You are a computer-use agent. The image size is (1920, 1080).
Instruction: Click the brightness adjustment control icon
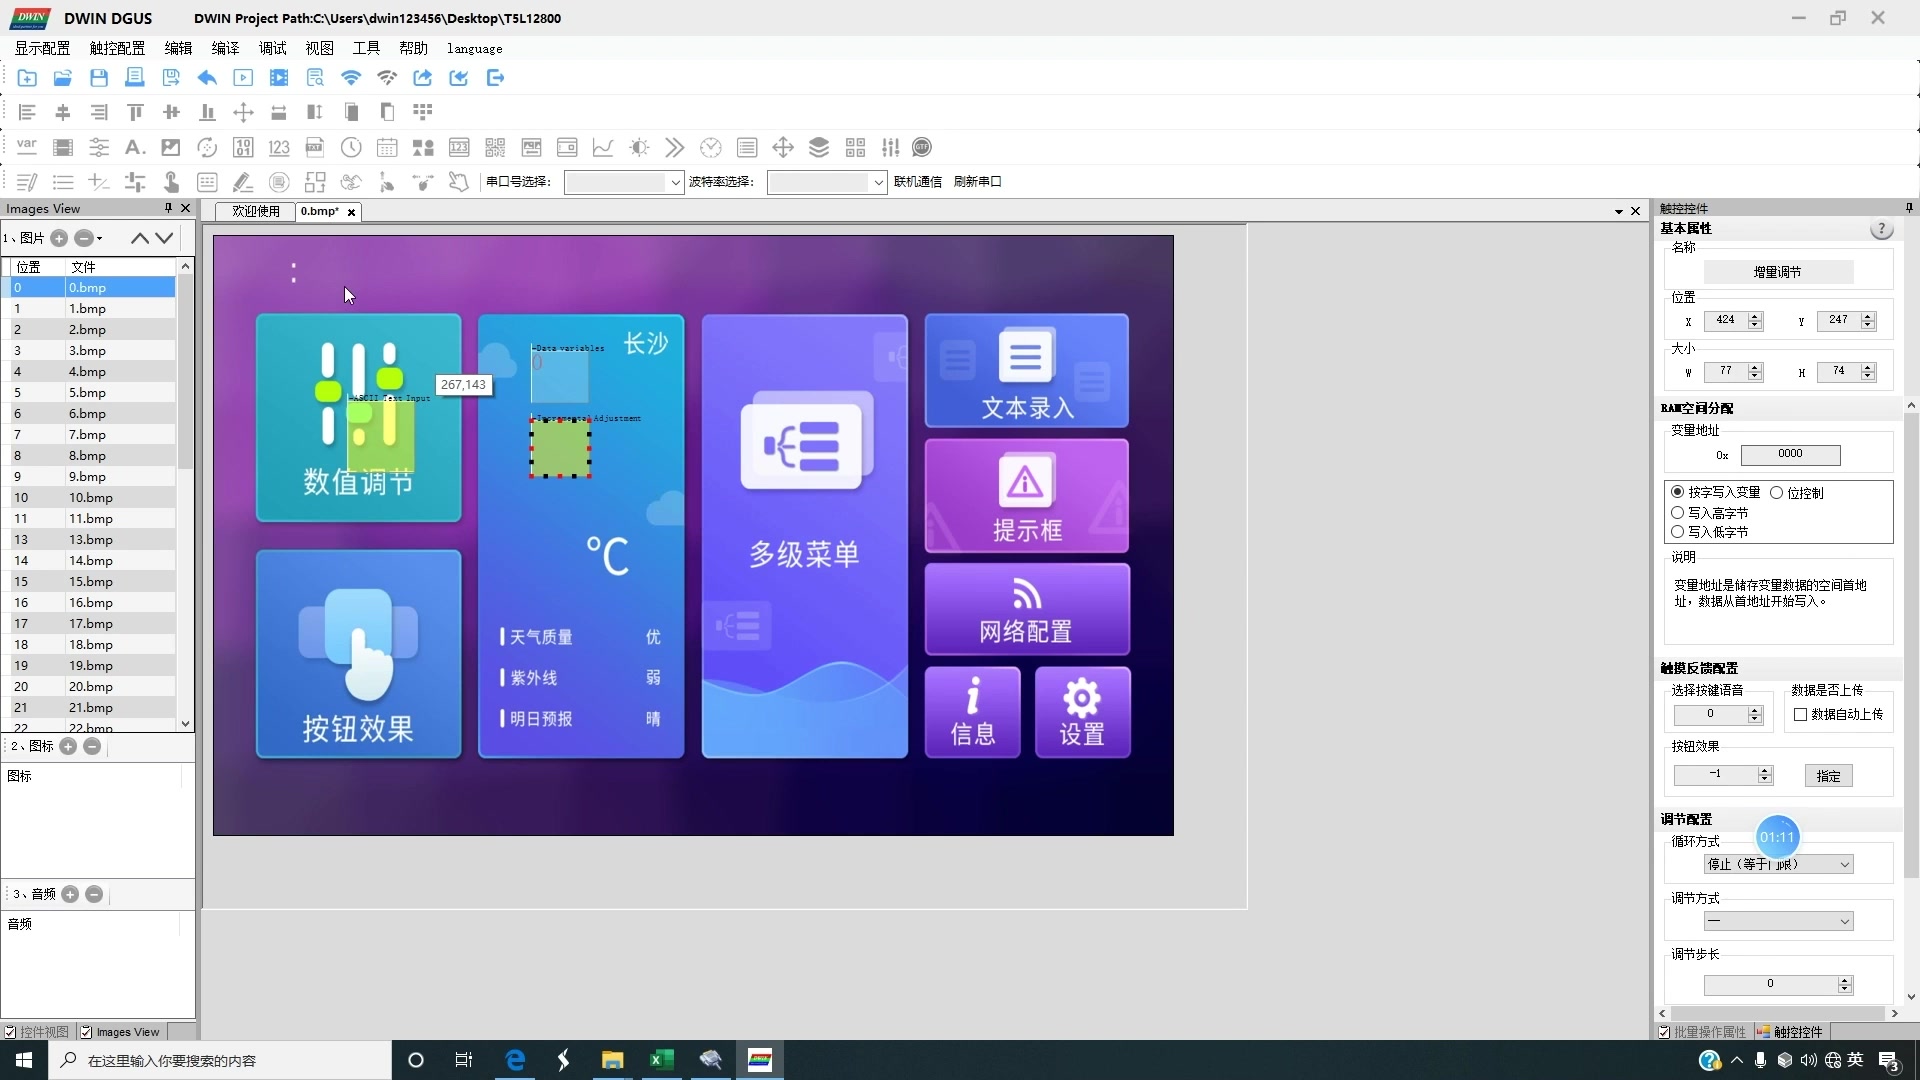pyautogui.click(x=639, y=148)
